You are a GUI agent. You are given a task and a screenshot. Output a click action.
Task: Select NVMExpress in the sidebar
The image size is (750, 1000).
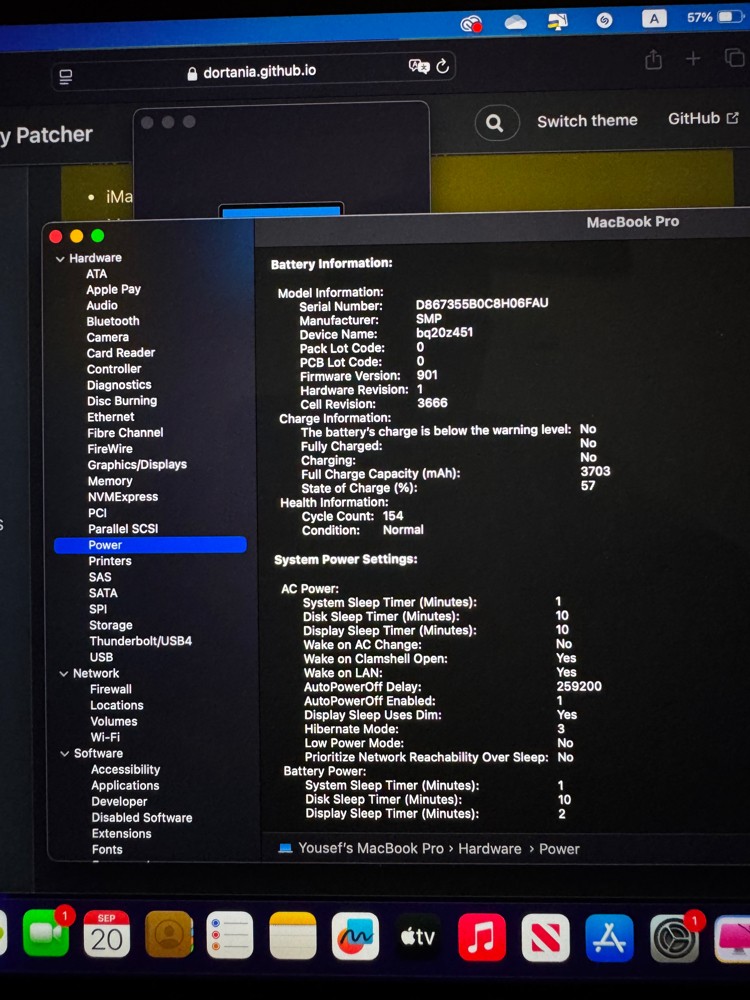[x=123, y=497]
